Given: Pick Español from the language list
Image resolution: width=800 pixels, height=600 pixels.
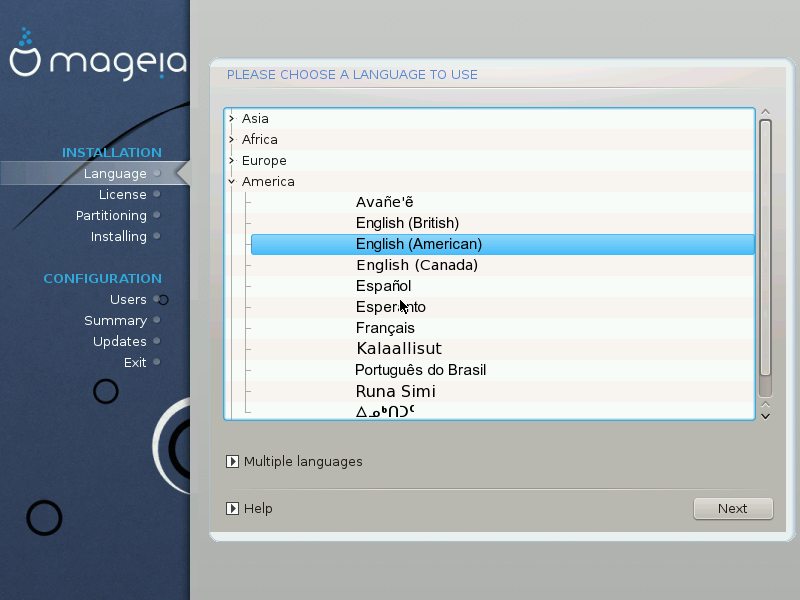Looking at the screenshot, I should click(383, 286).
